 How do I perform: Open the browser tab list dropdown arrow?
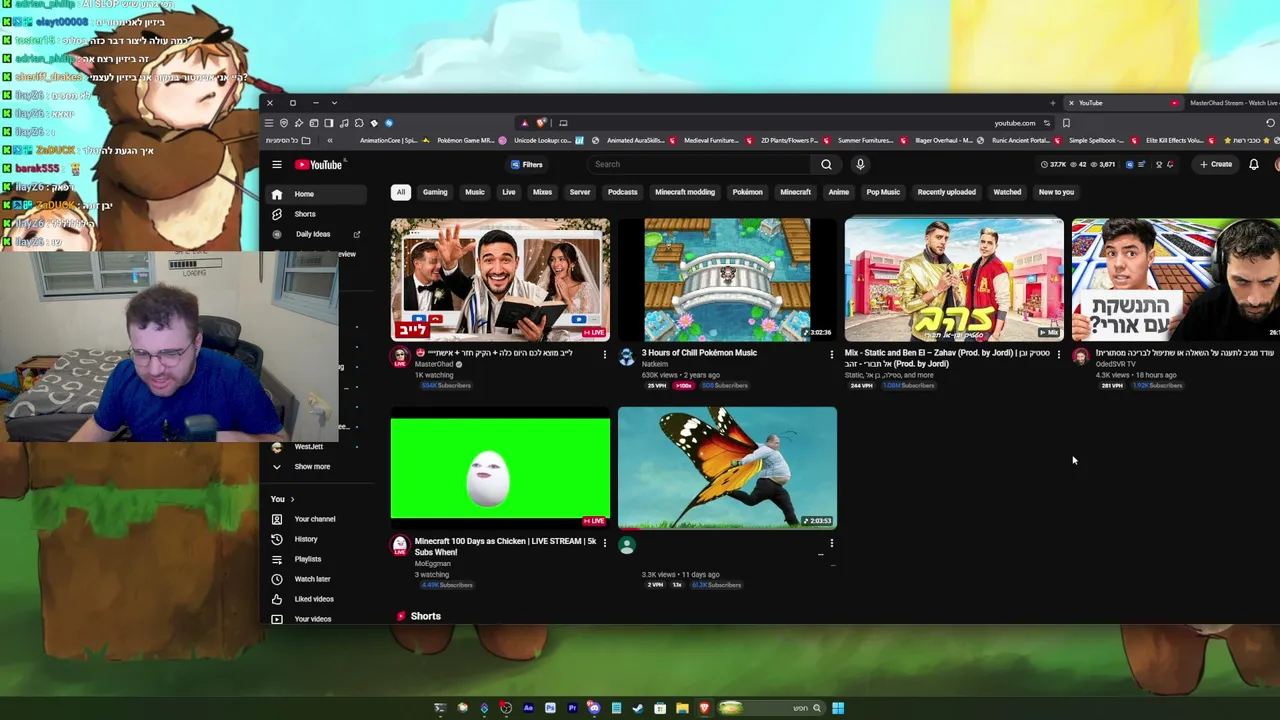334,103
